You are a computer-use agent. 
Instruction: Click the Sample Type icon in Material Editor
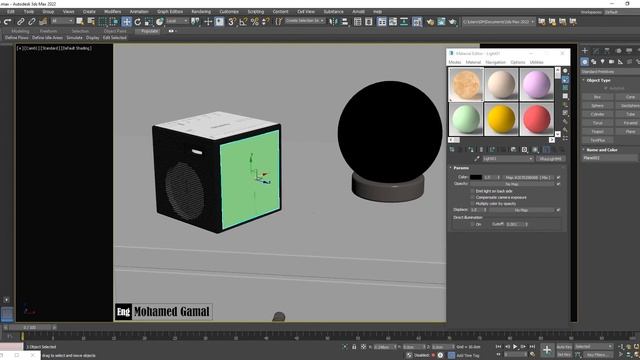[565, 71]
